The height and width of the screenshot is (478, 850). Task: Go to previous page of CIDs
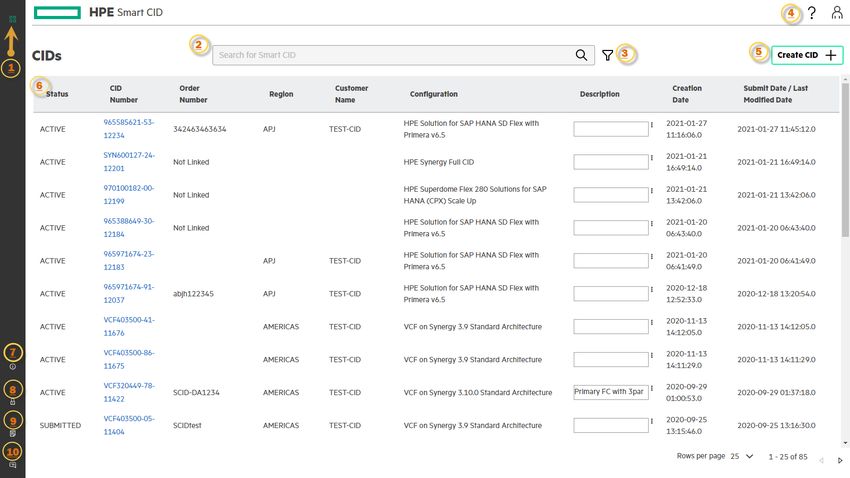pos(821,460)
